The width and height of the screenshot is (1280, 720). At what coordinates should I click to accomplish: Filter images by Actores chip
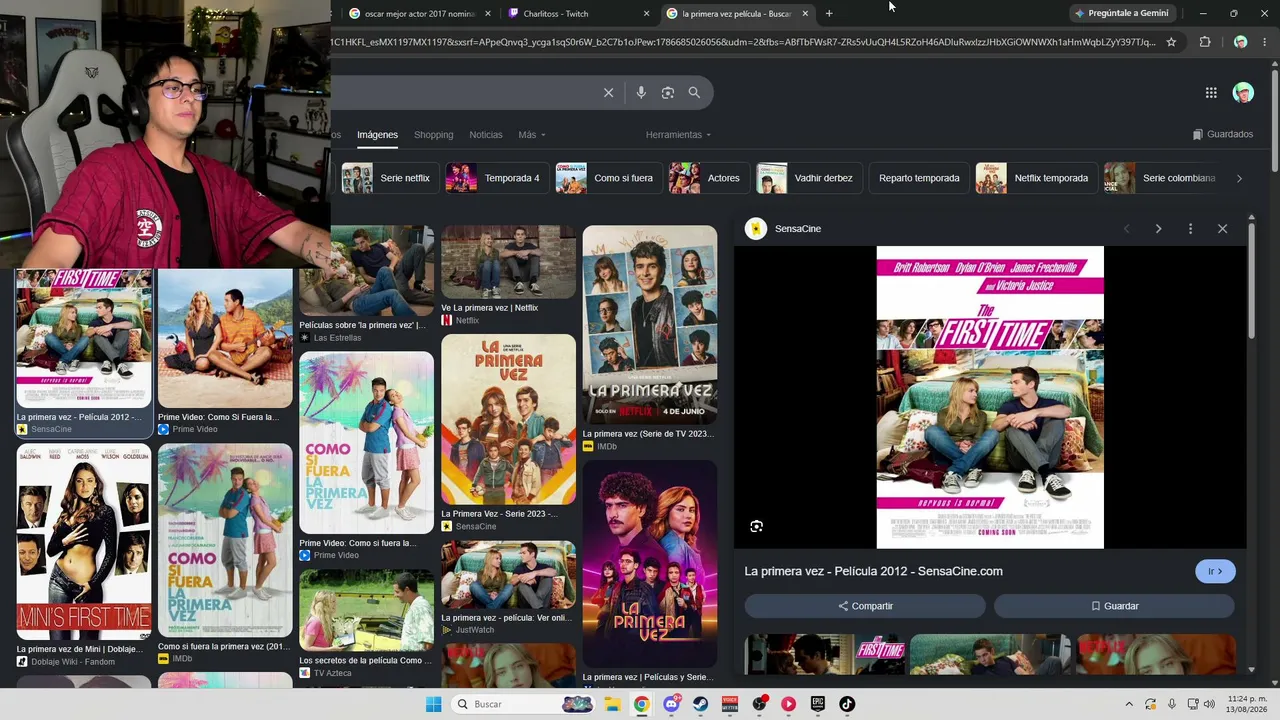click(707, 178)
